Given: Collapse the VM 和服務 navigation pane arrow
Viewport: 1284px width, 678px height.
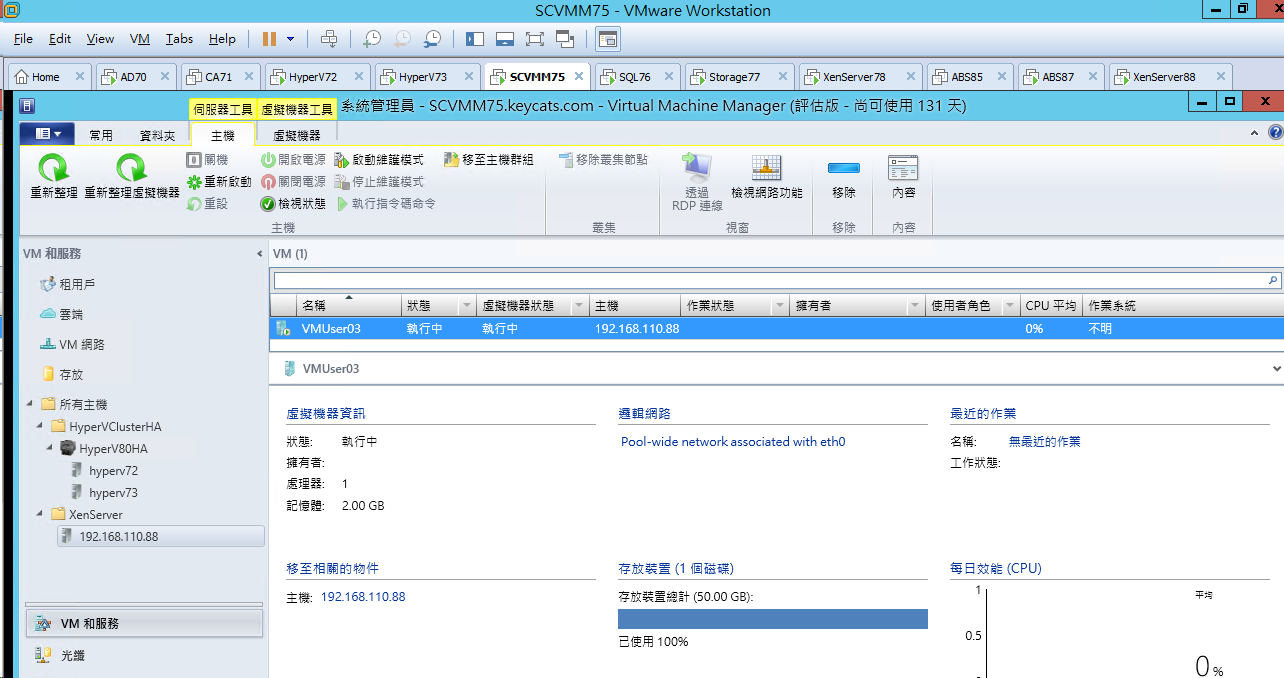Looking at the screenshot, I should pos(260,254).
